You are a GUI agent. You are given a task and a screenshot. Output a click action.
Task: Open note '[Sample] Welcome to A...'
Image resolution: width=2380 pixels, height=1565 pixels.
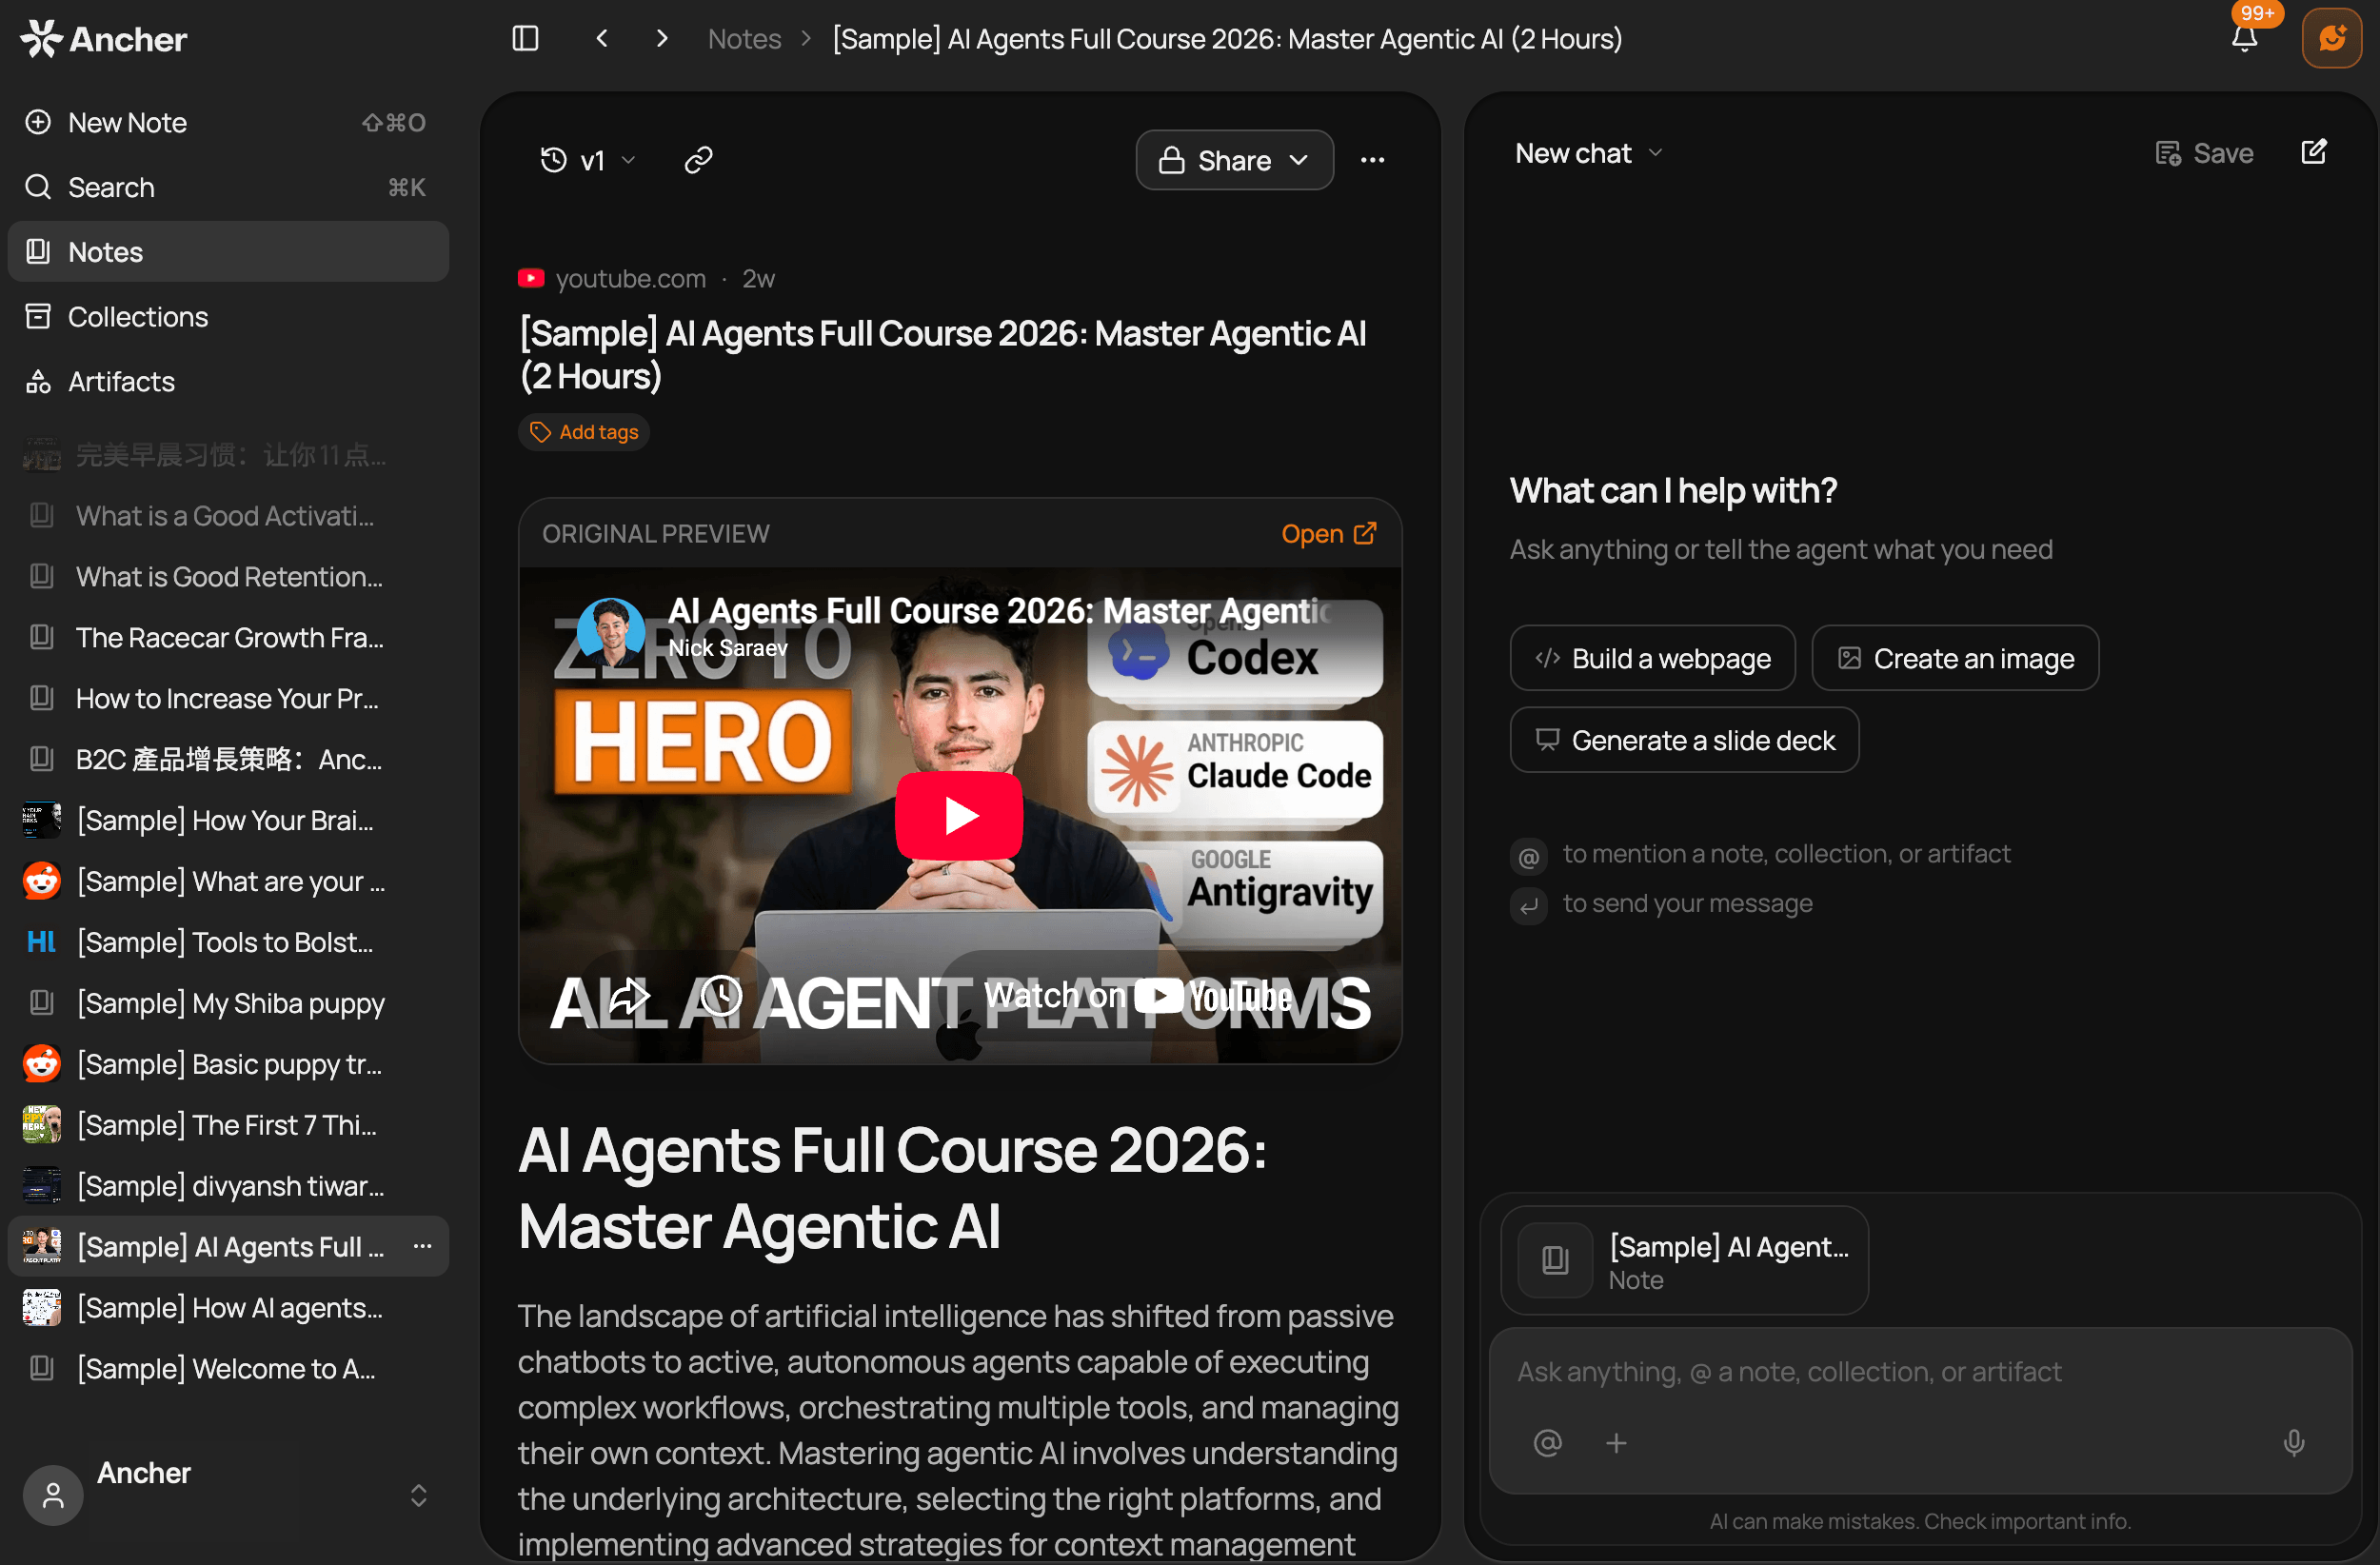(228, 1368)
